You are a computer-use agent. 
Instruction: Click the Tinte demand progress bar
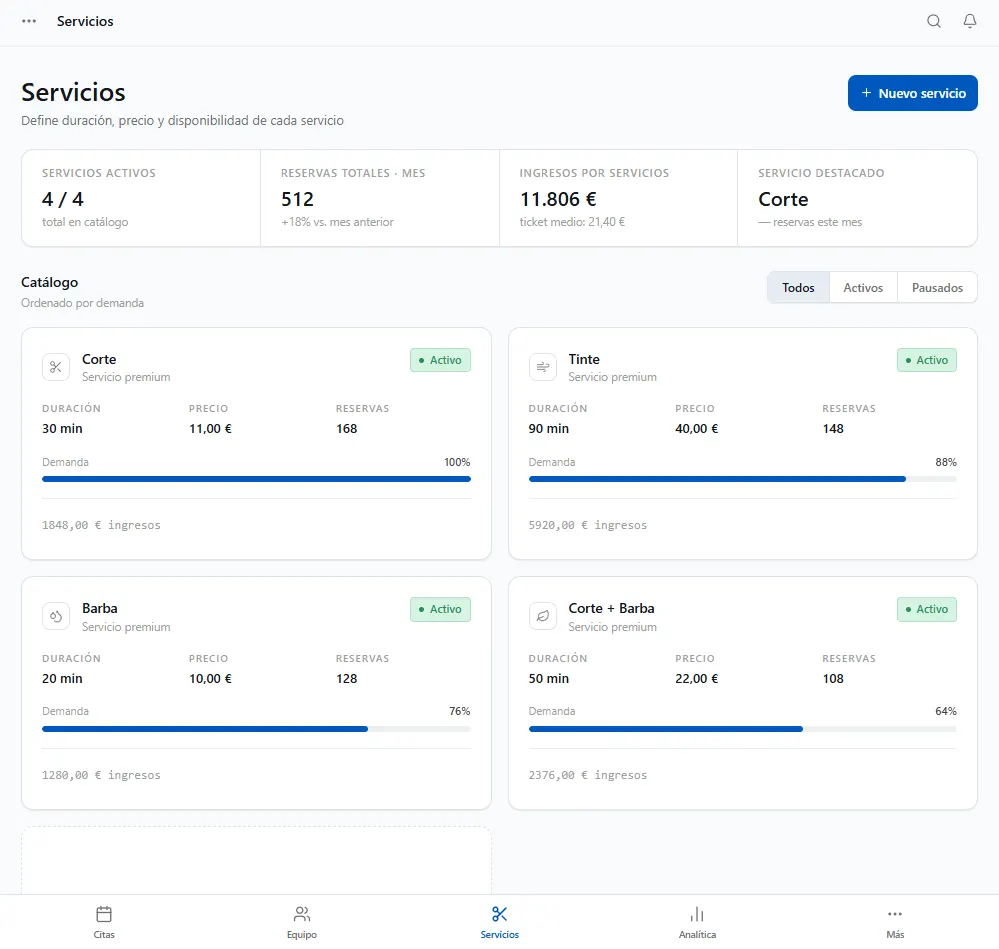point(742,479)
